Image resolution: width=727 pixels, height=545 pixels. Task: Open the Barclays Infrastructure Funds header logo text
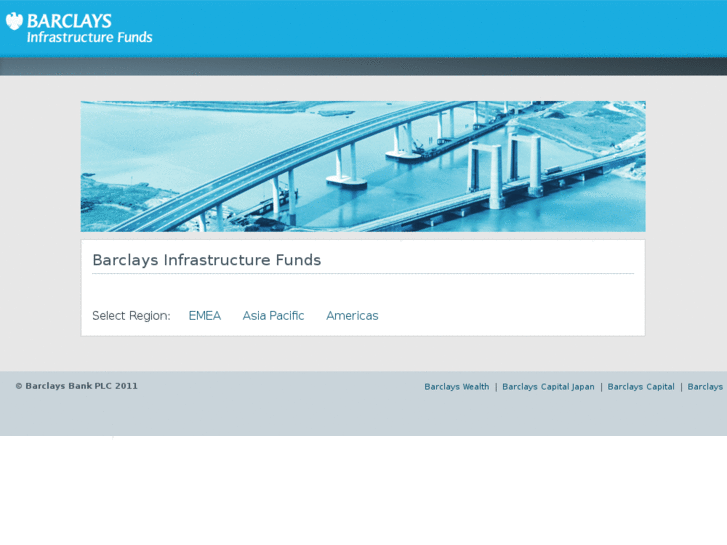click(x=89, y=29)
